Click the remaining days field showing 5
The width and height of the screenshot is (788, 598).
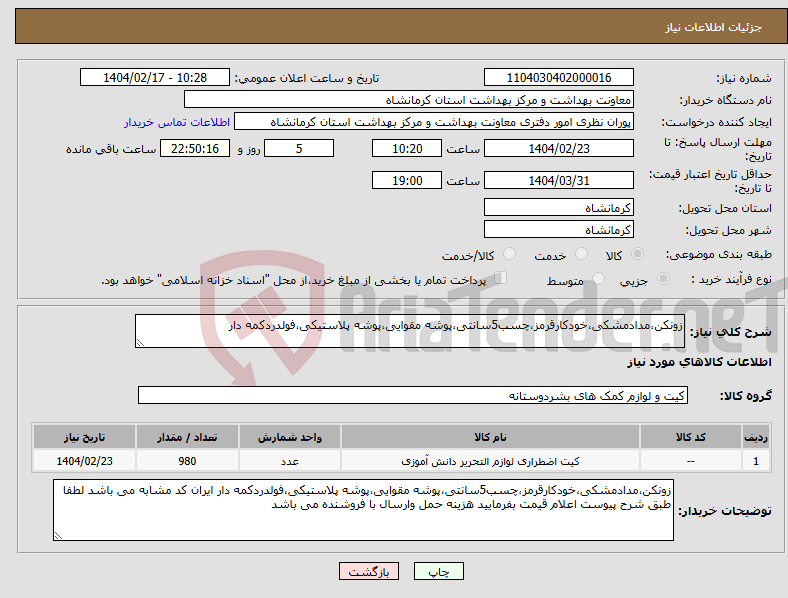(299, 148)
